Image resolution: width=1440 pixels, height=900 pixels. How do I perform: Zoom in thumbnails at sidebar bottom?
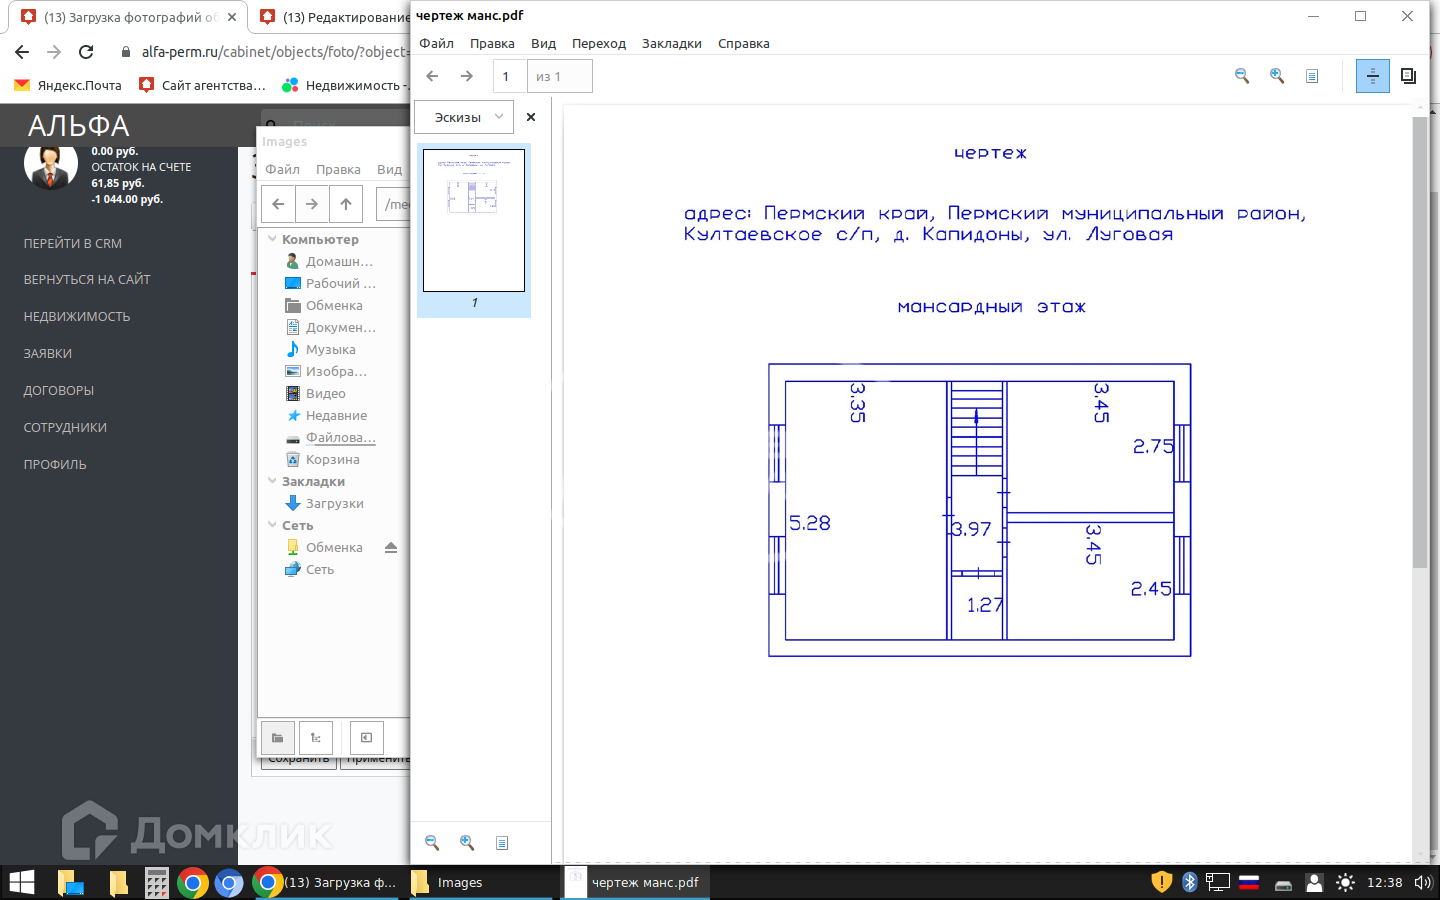point(467,843)
